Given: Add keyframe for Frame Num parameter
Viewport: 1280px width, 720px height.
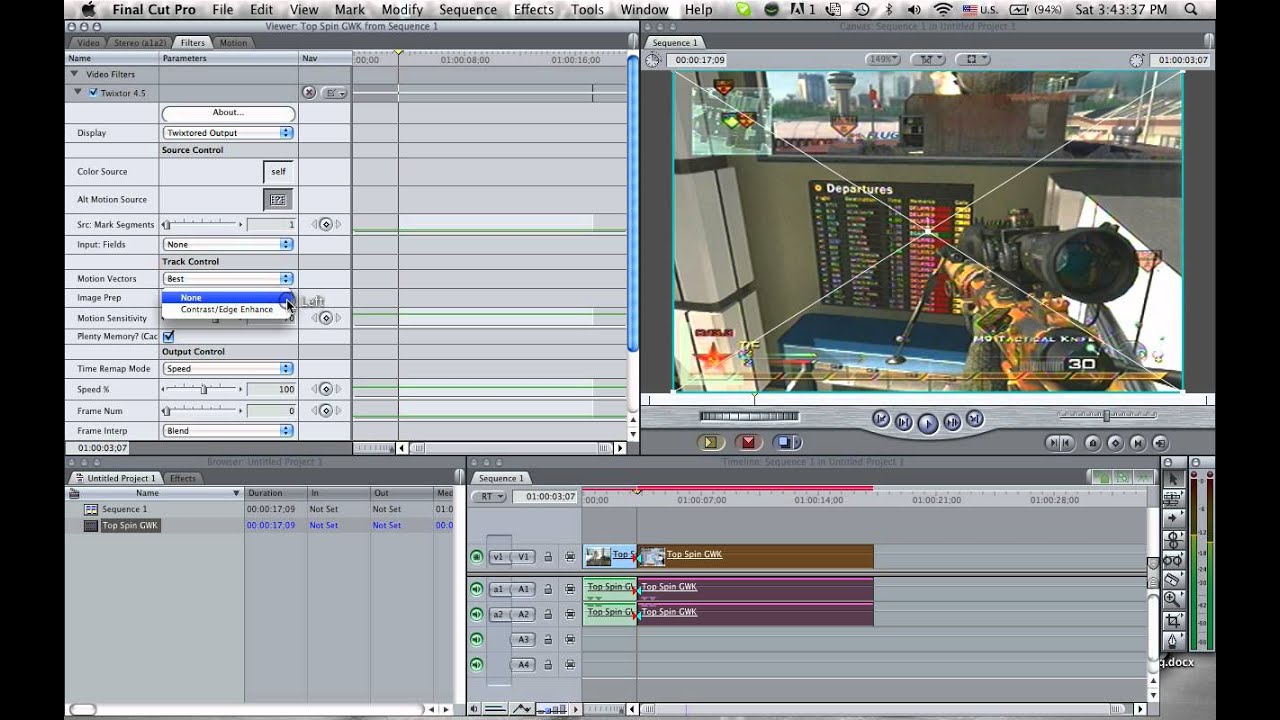Looking at the screenshot, I should coord(325,411).
